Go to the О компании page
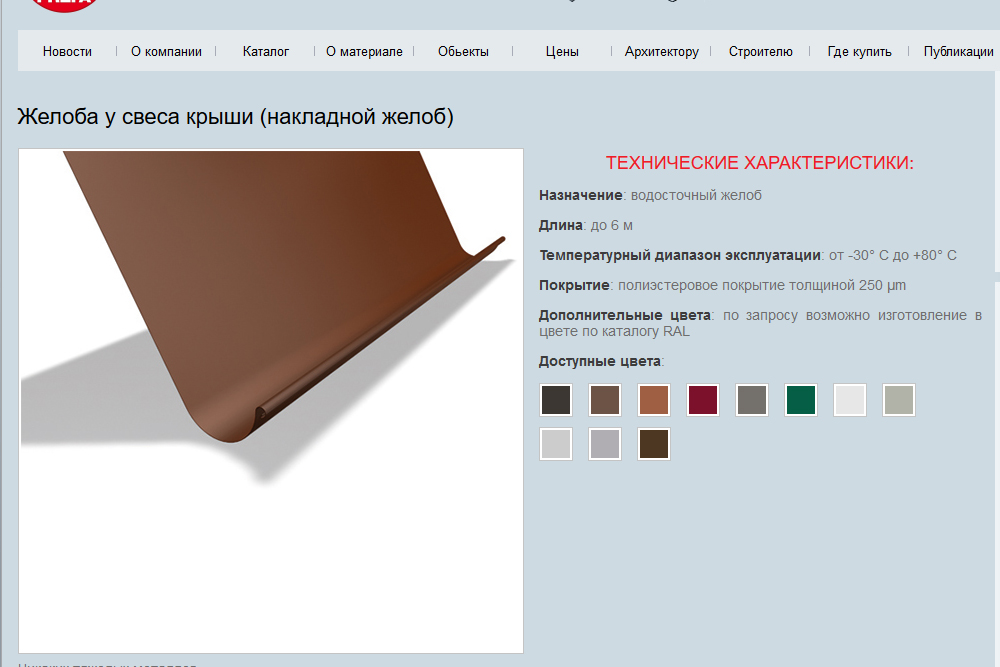 pos(166,52)
